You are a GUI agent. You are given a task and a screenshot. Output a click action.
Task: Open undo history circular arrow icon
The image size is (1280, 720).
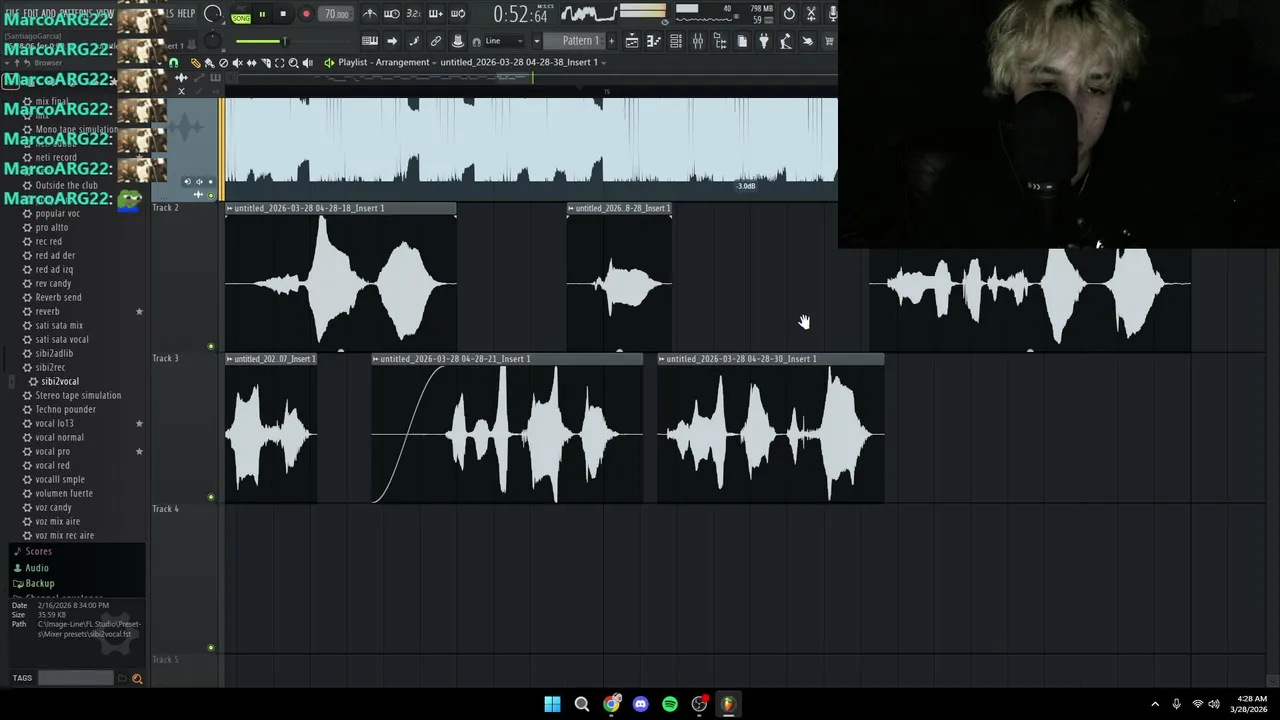point(789,14)
